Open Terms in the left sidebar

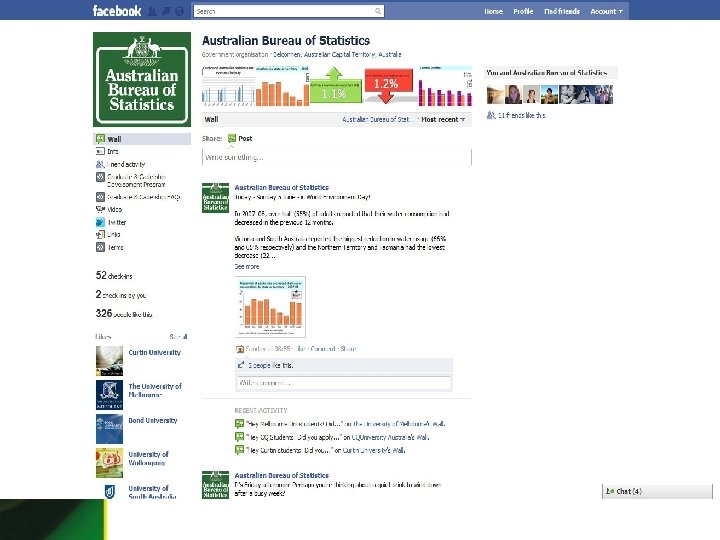click(x=115, y=247)
